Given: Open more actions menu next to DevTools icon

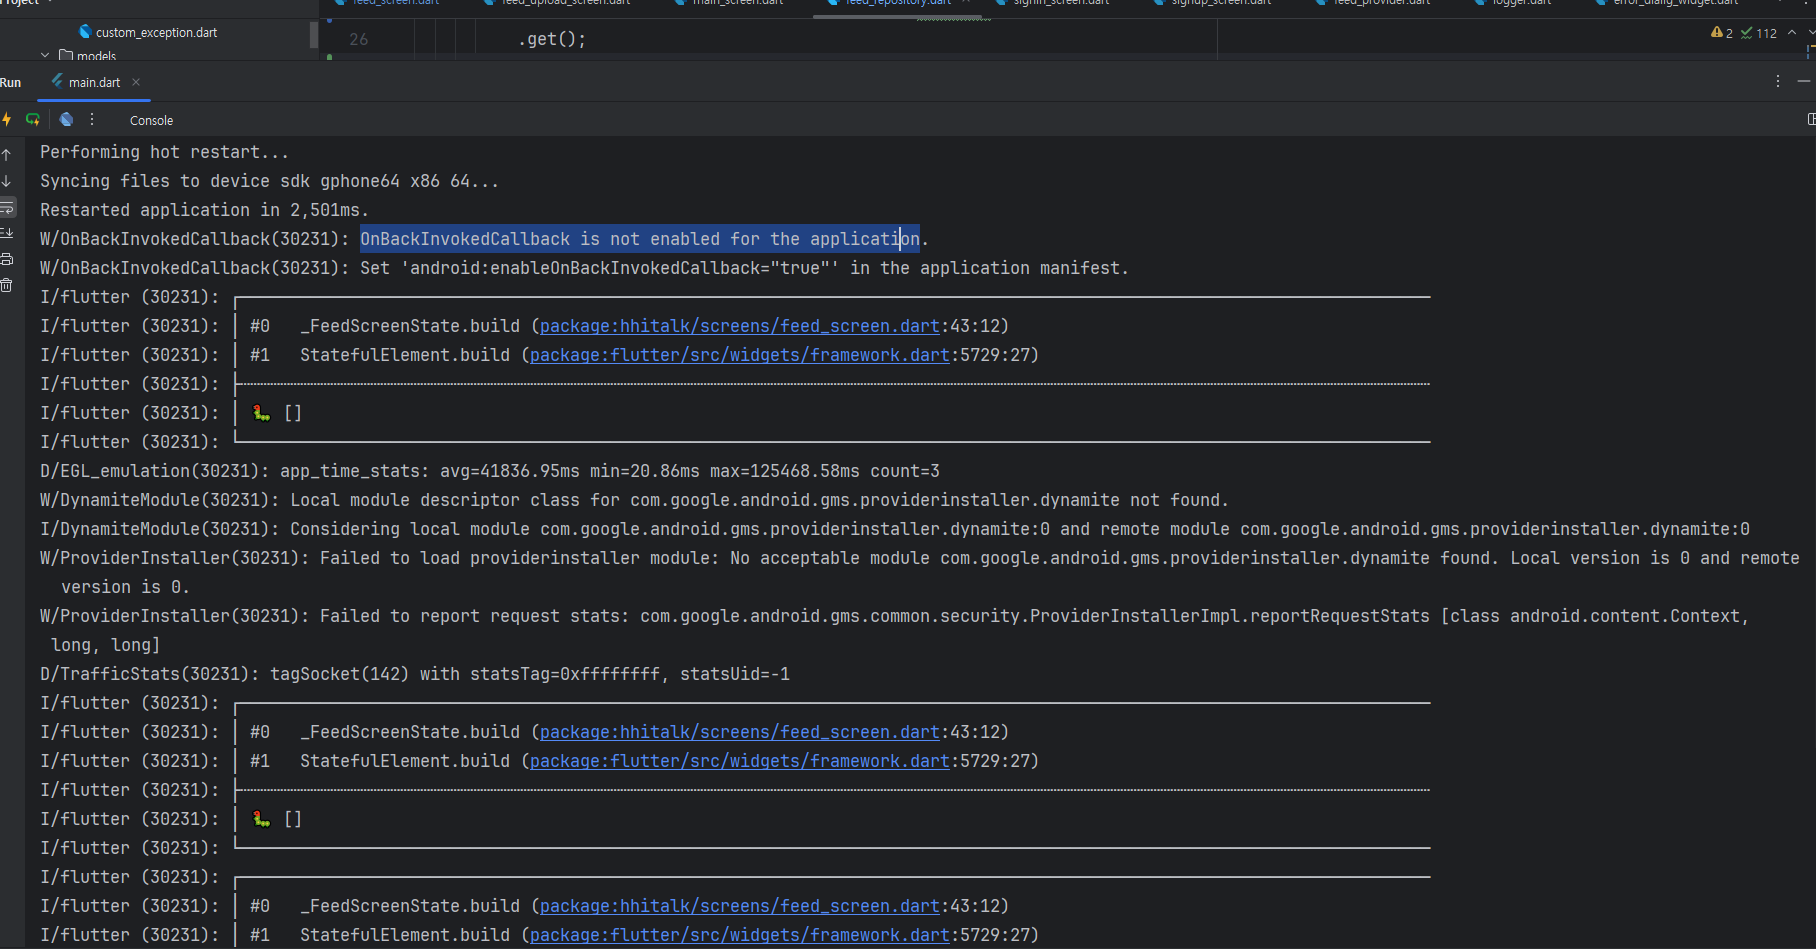Looking at the screenshot, I should pyautogui.click(x=92, y=120).
